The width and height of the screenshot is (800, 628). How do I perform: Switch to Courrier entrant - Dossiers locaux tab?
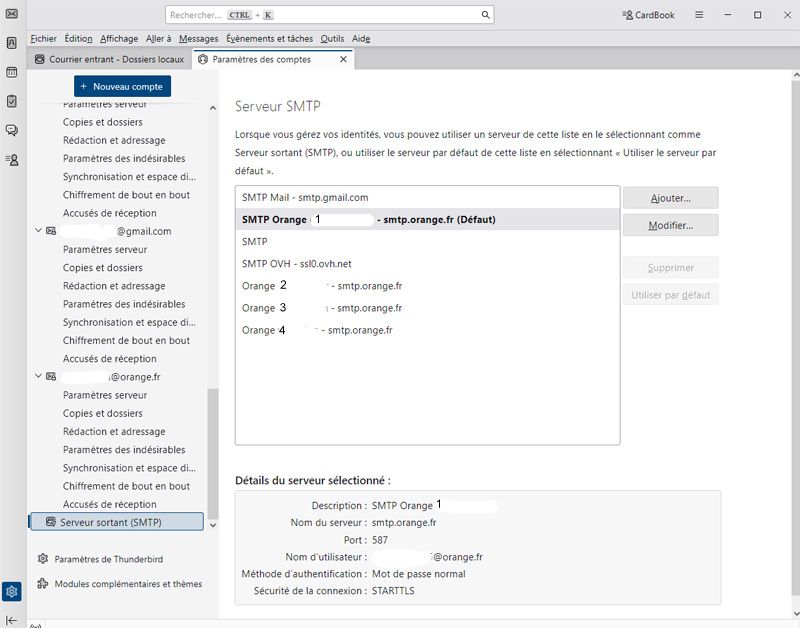tap(110, 59)
